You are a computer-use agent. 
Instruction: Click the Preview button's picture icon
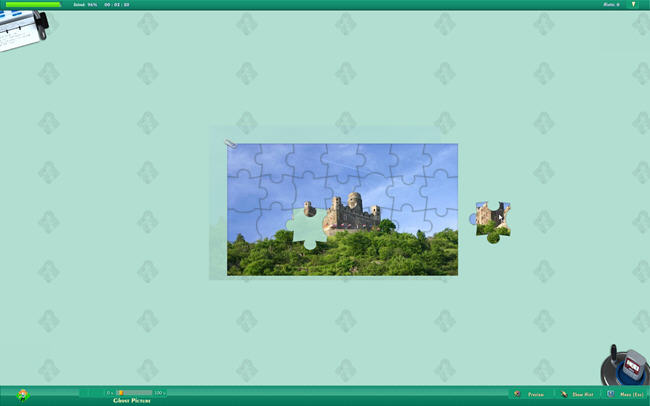tap(517, 395)
